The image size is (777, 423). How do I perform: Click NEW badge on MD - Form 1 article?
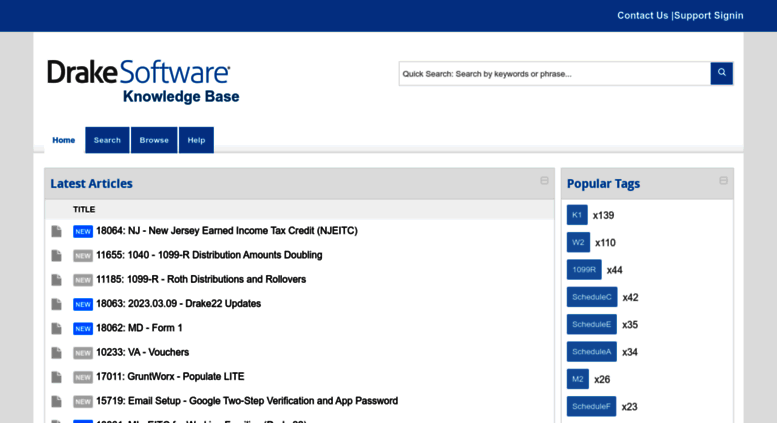coord(83,328)
